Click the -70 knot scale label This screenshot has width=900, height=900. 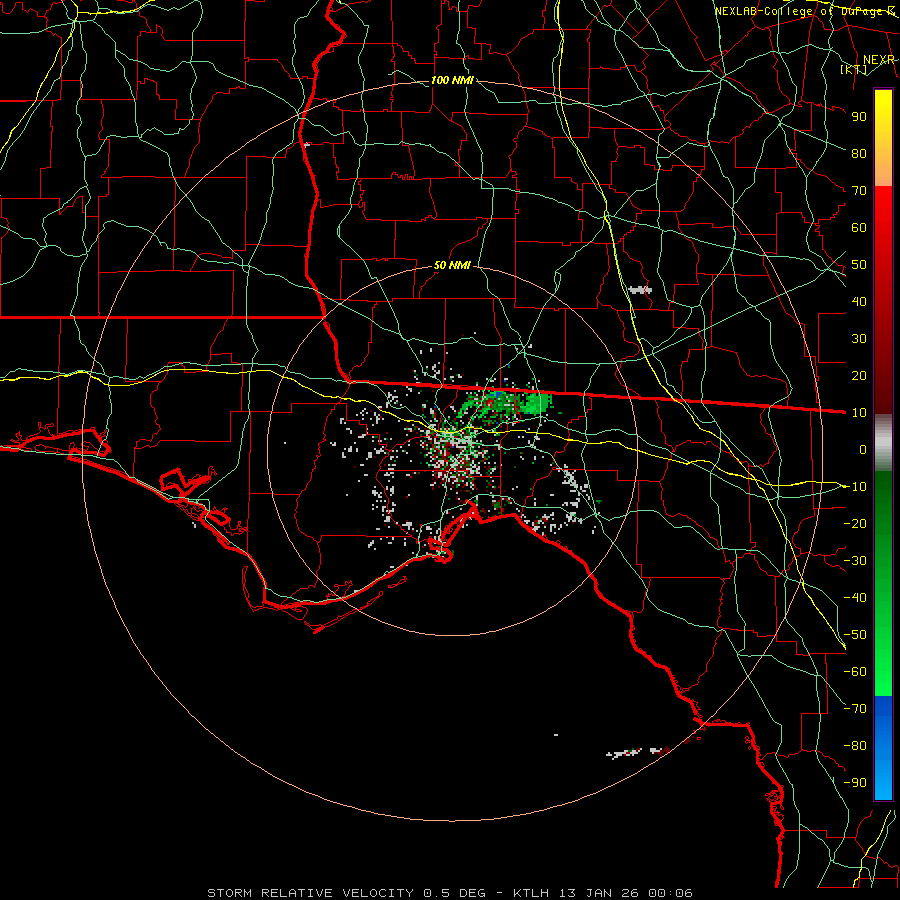point(855,708)
